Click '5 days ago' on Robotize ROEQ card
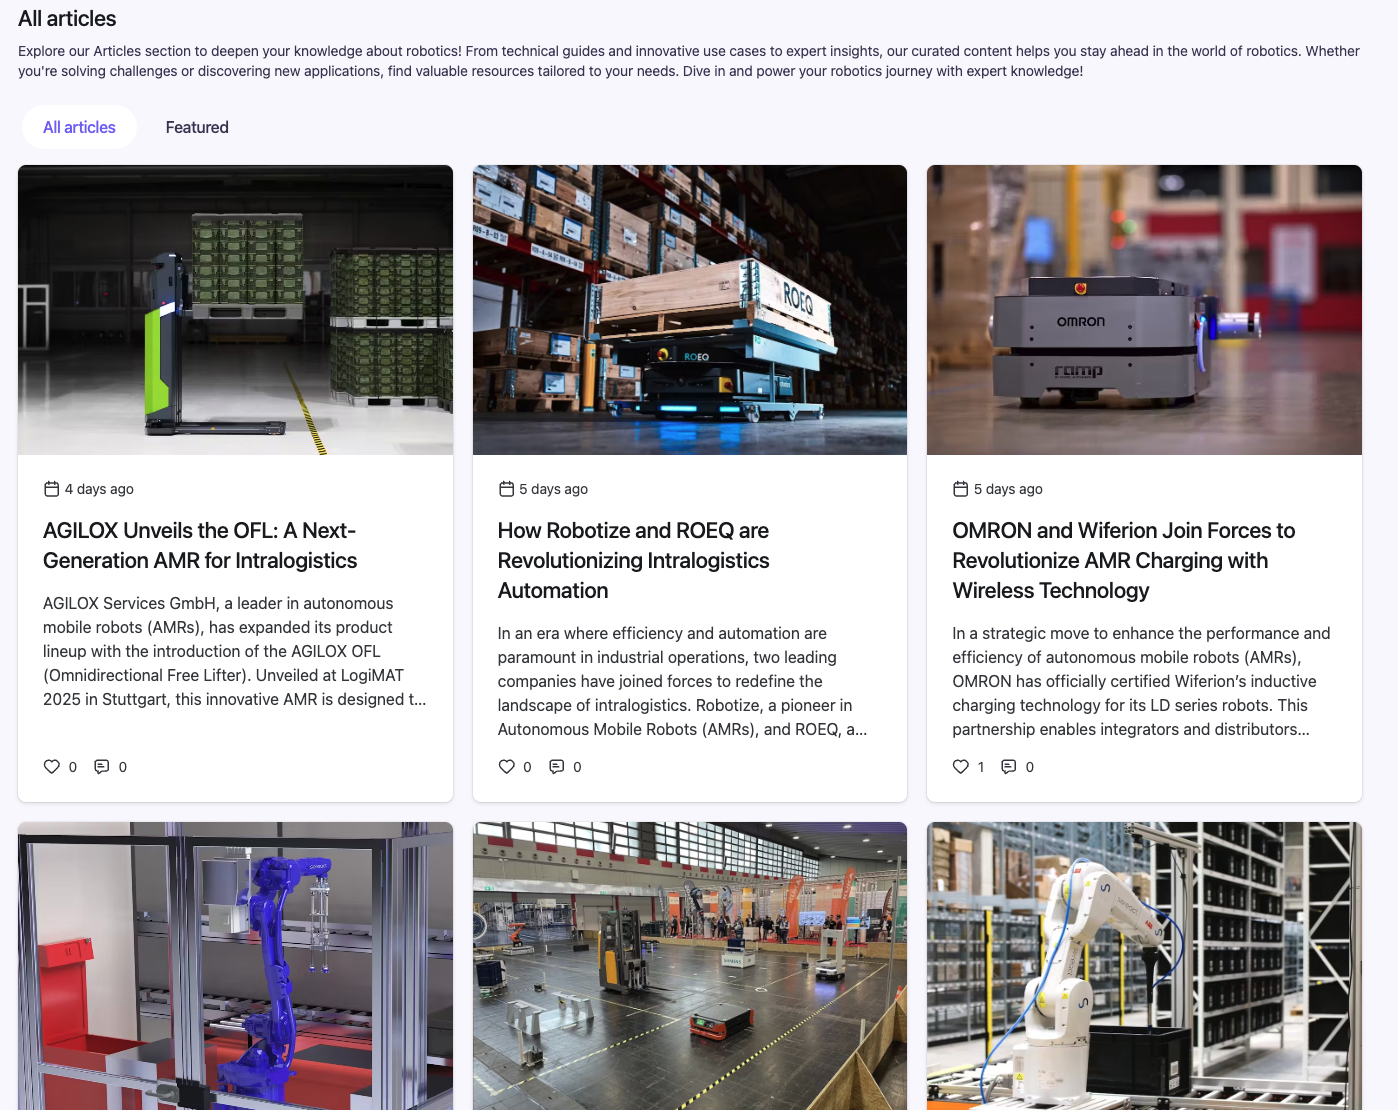The height and width of the screenshot is (1110, 1398). click(553, 489)
